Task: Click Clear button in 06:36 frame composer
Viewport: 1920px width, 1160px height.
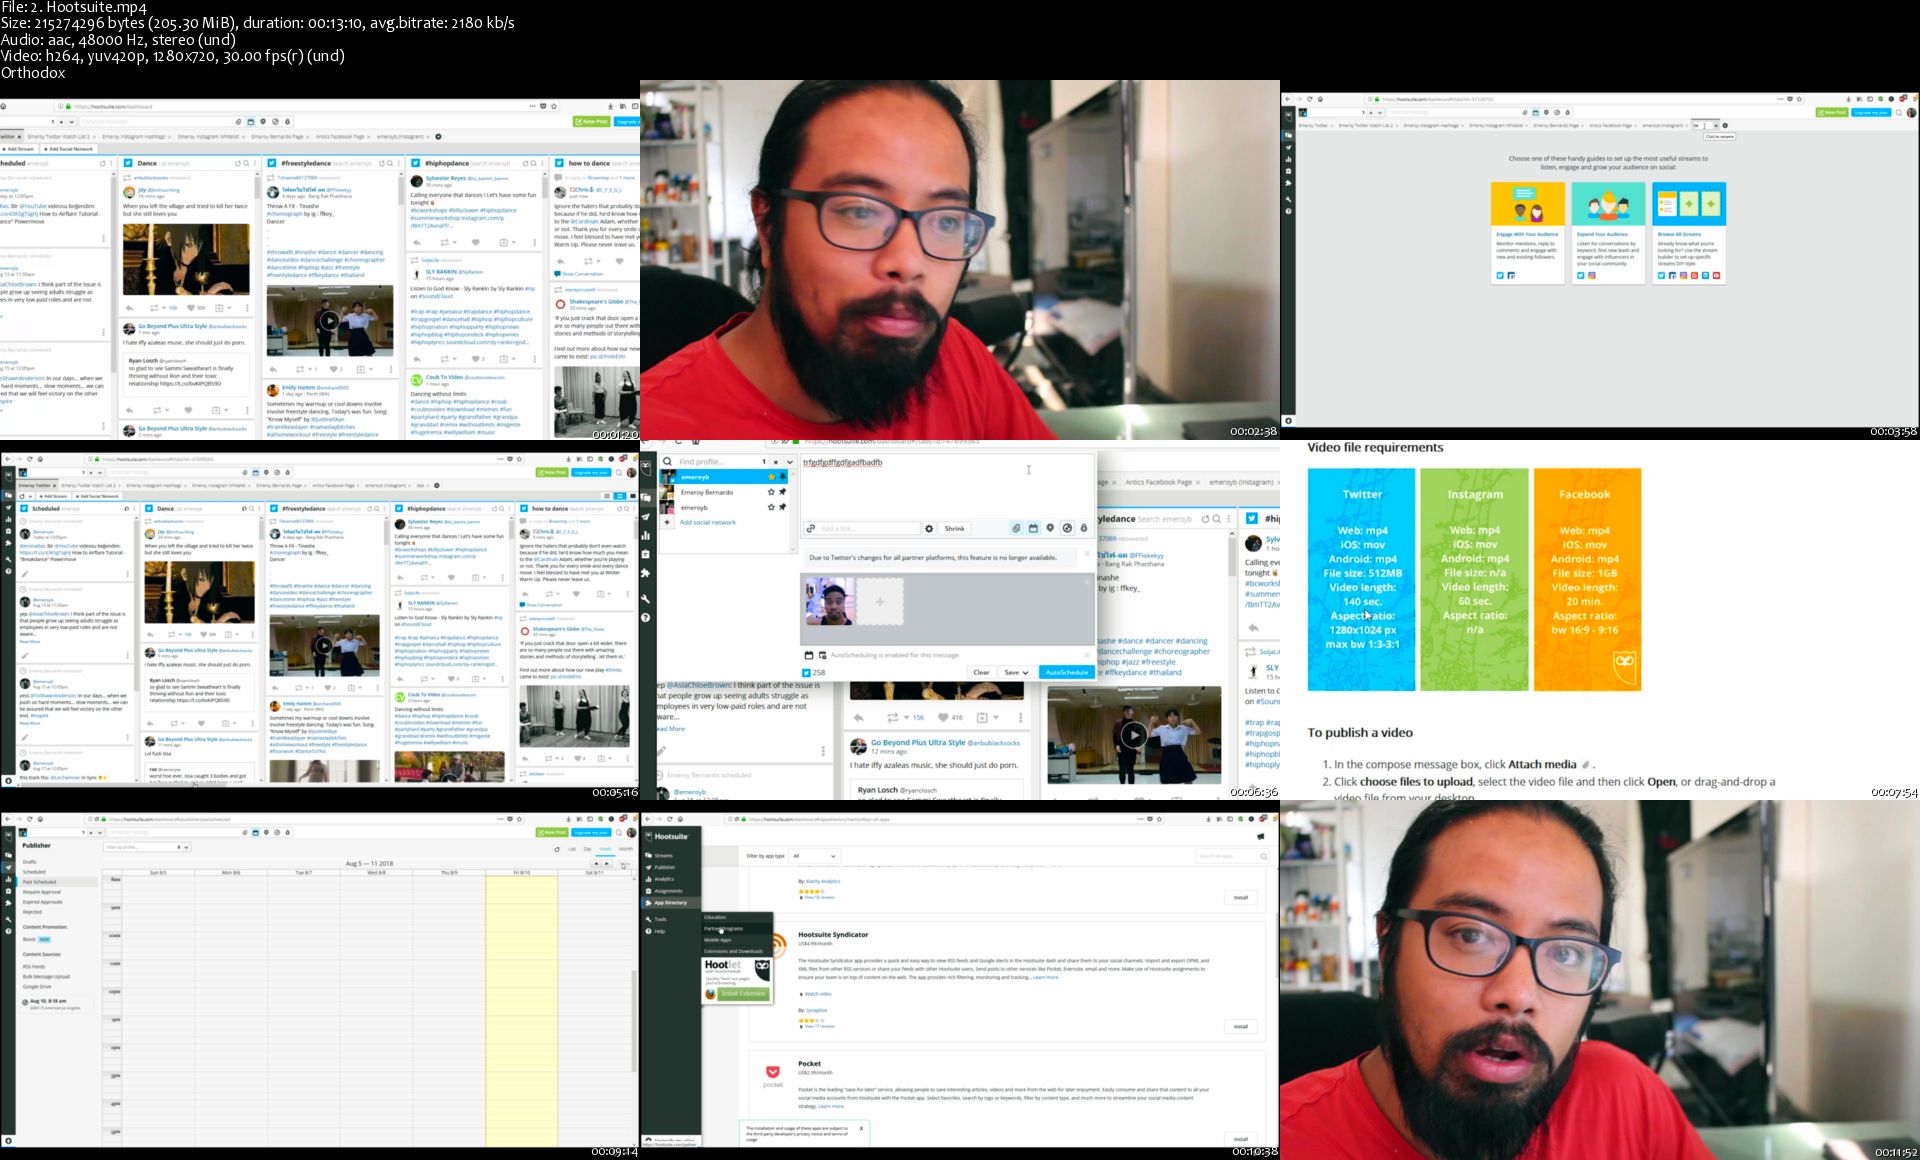Action: point(981,672)
